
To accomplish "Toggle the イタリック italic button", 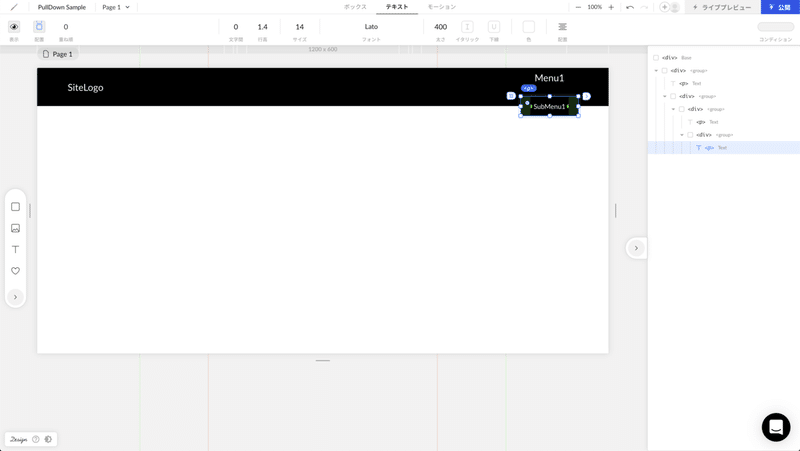I will click(467, 27).
